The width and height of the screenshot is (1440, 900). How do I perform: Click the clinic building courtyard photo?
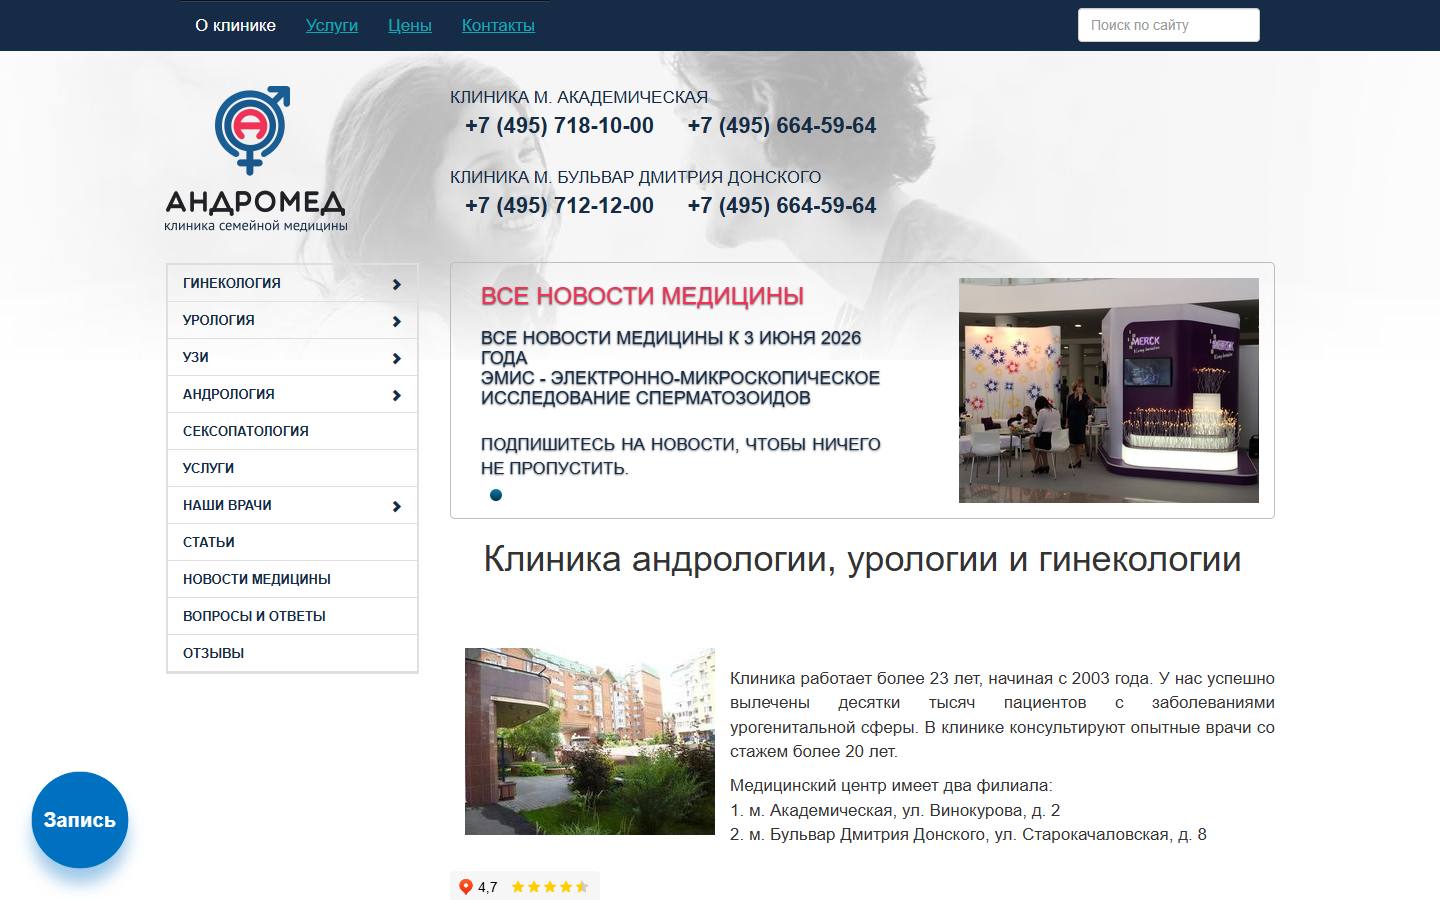(590, 741)
